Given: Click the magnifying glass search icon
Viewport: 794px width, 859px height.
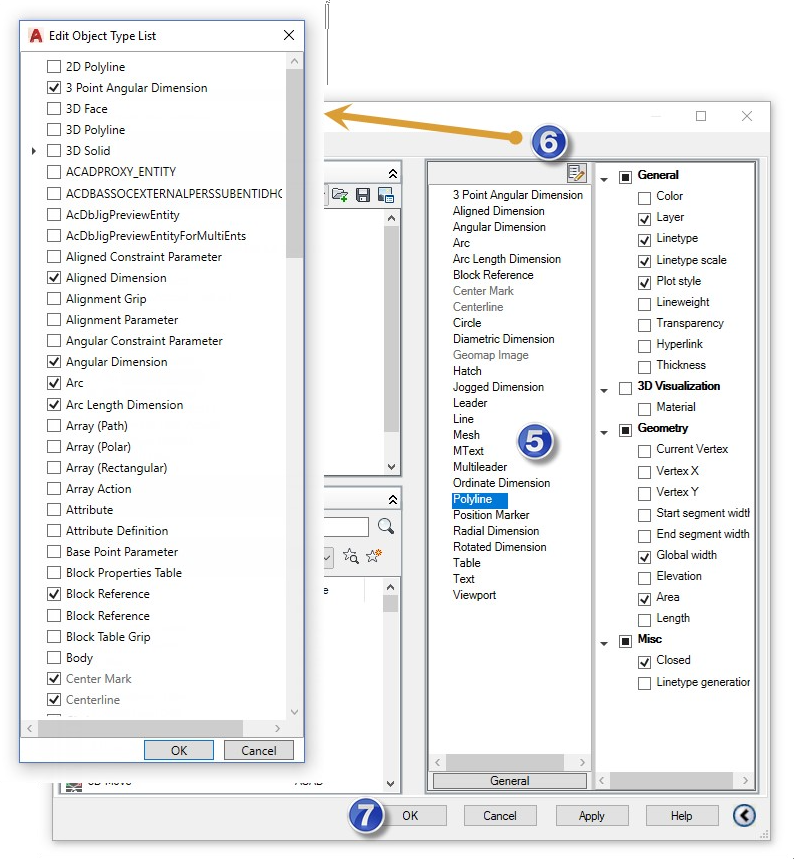Looking at the screenshot, I should click(386, 526).
